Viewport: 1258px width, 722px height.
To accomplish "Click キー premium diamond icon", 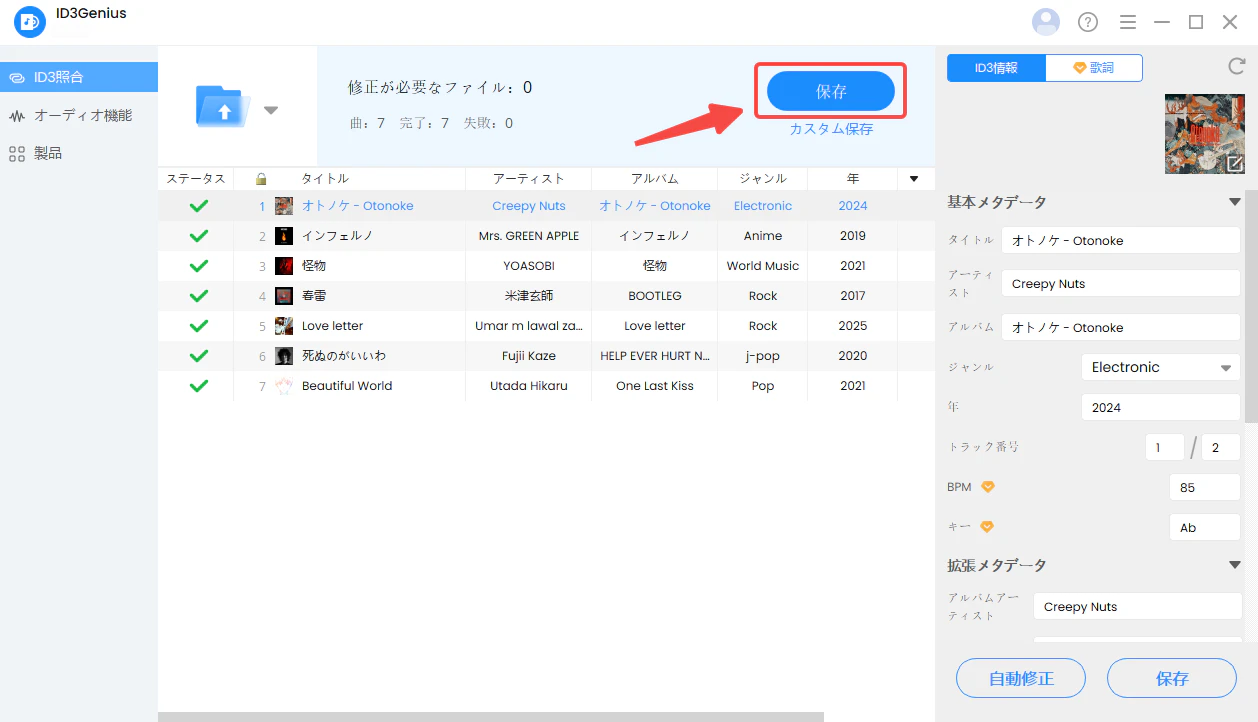I will pyautogui.click(x=988, y=527).
